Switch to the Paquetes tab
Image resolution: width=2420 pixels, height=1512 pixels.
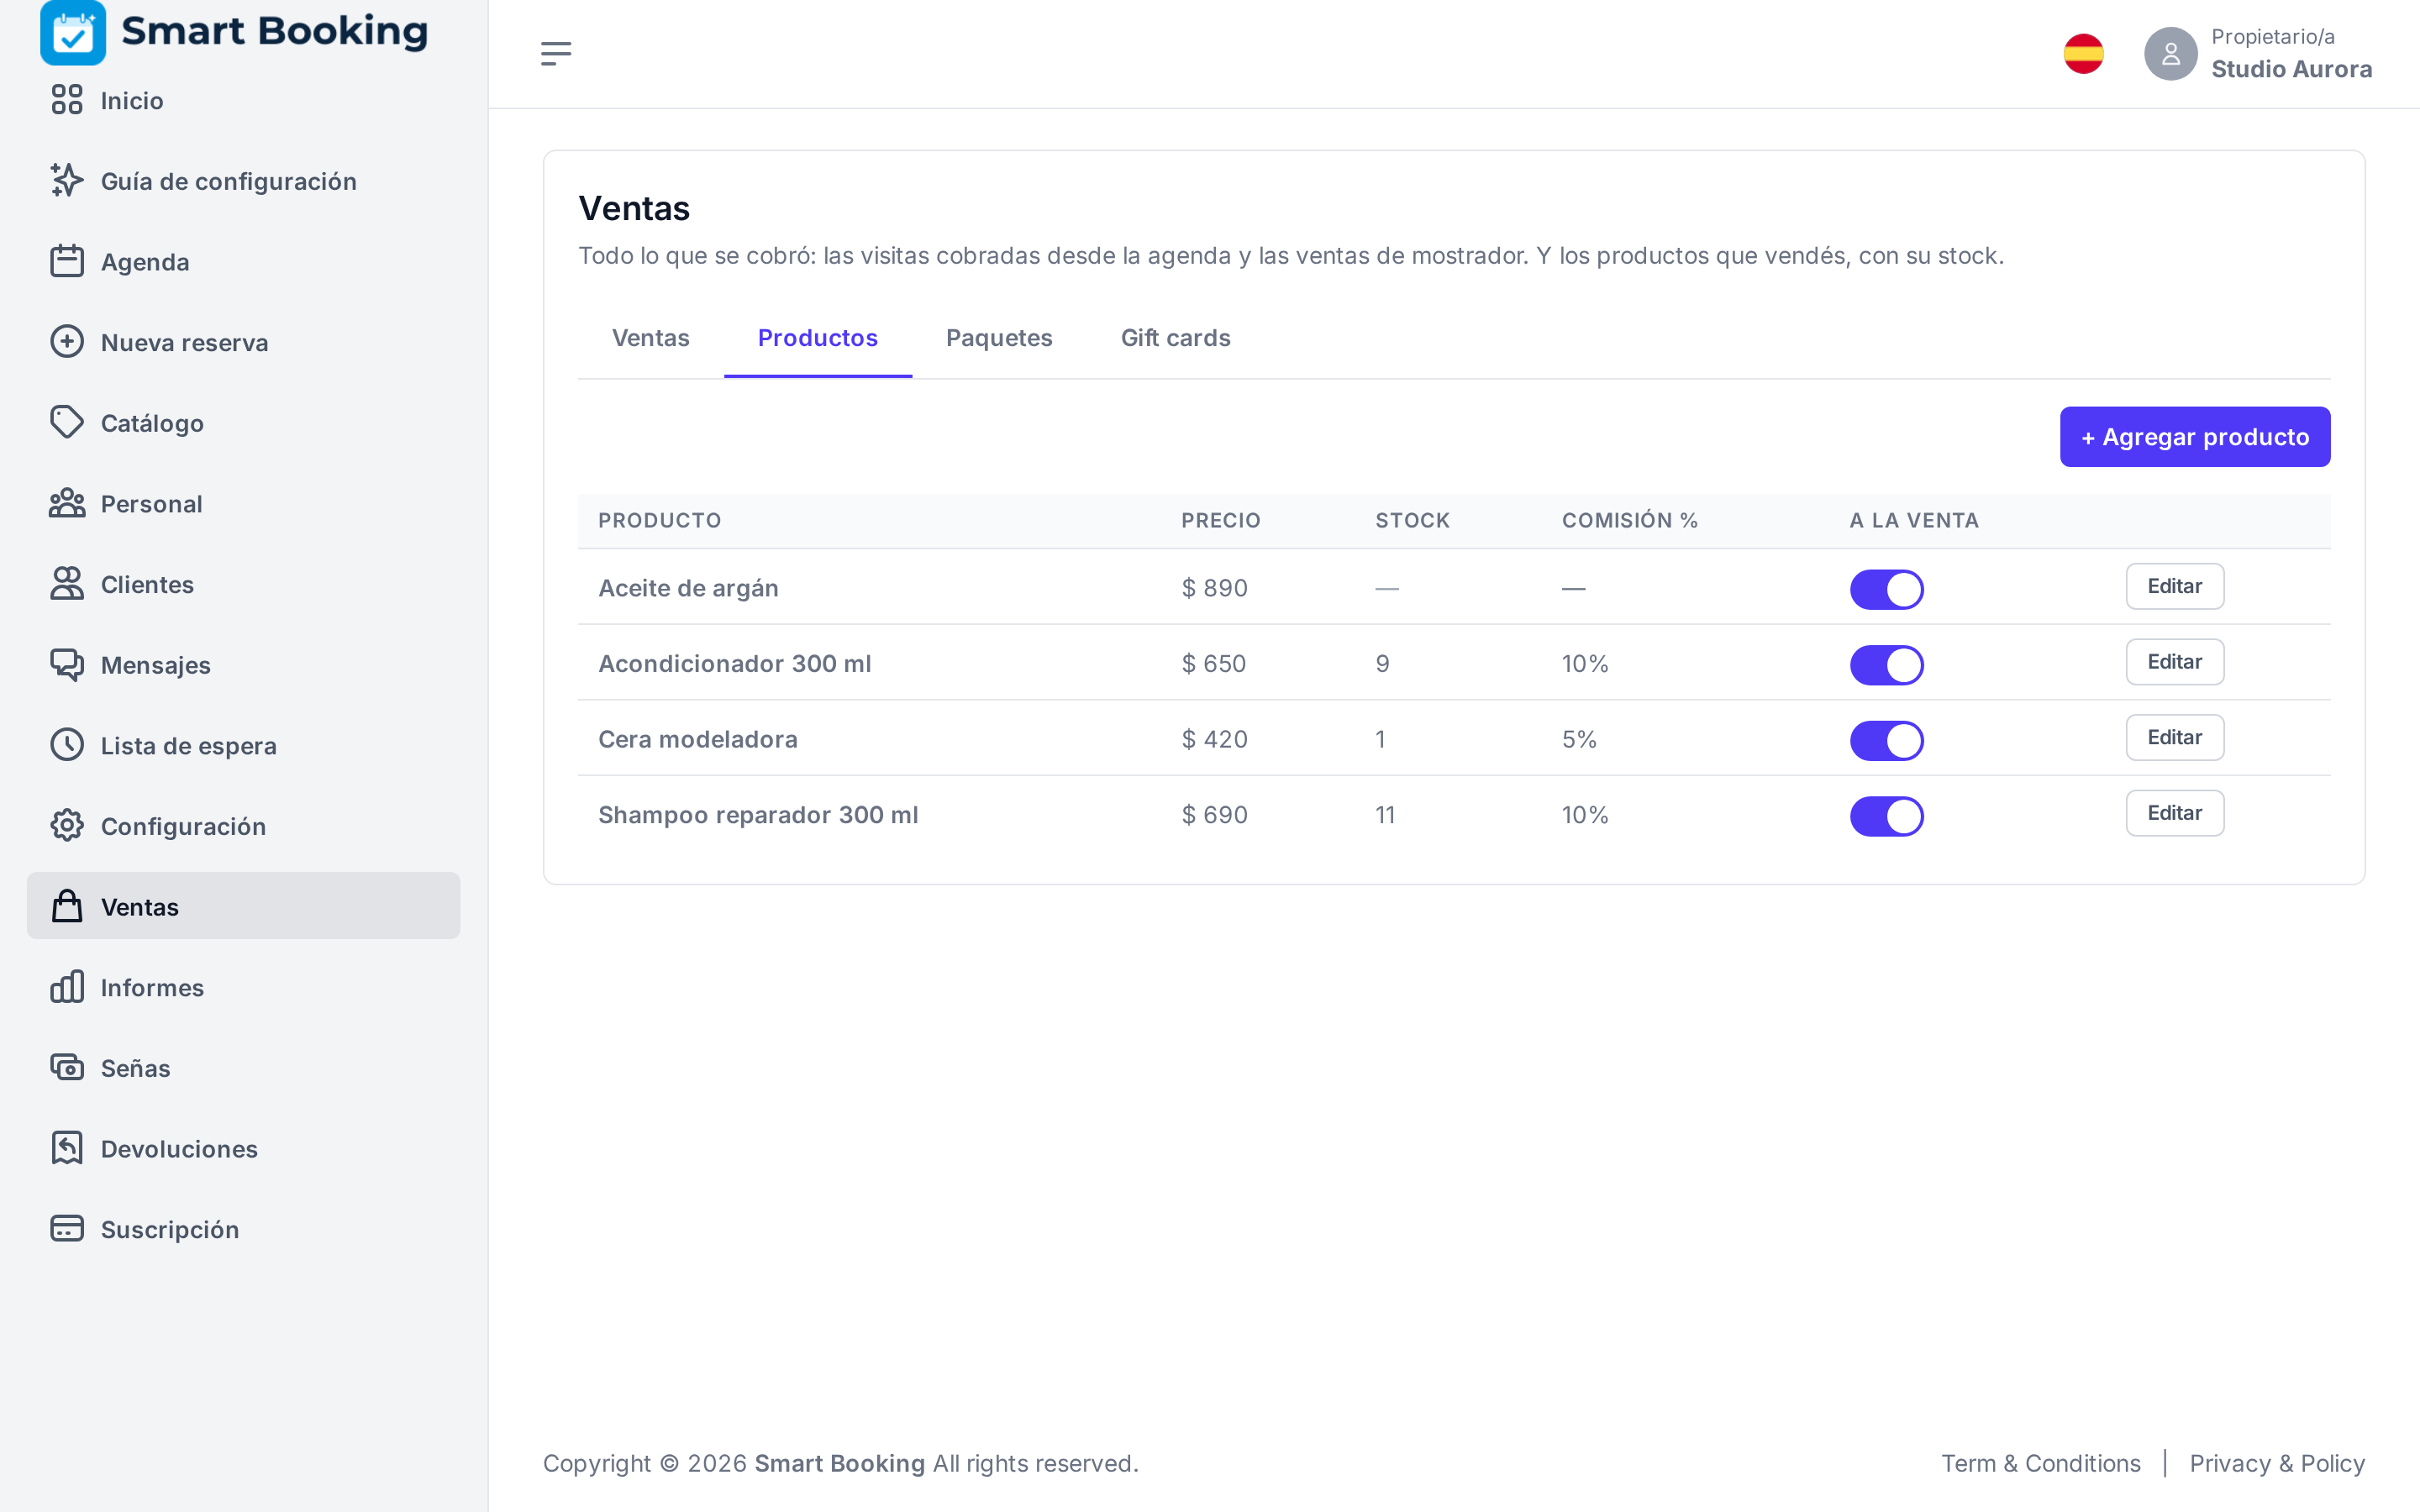(999, 338)
